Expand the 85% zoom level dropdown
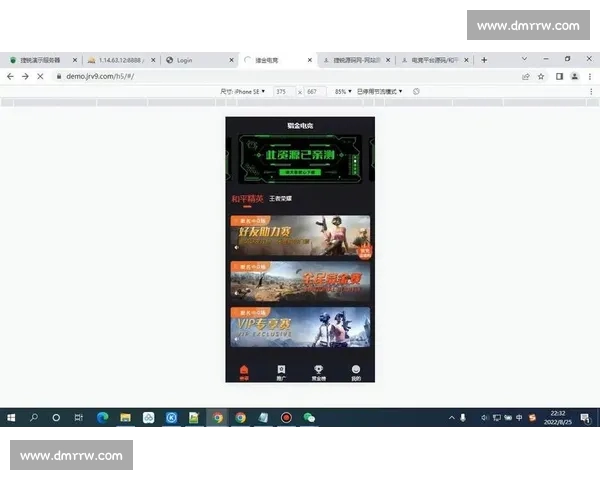Viewport: 600px width, 480px height. (x=341, y=91)
